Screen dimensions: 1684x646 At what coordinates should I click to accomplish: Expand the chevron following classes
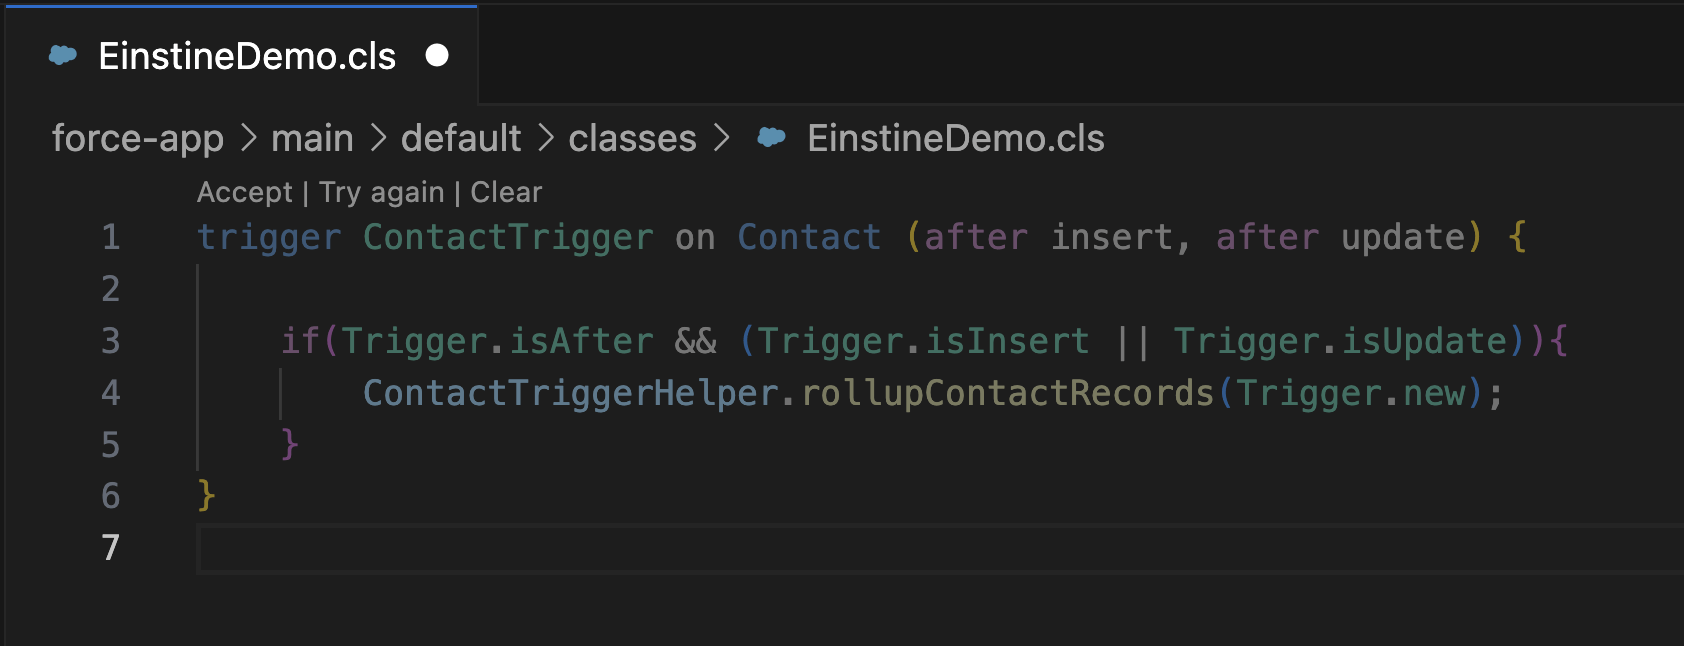(x=721, y=139)
